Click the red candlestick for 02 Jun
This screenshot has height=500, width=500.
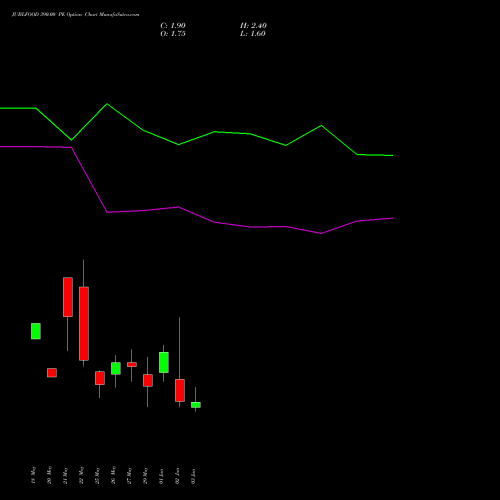pos(180,390)
